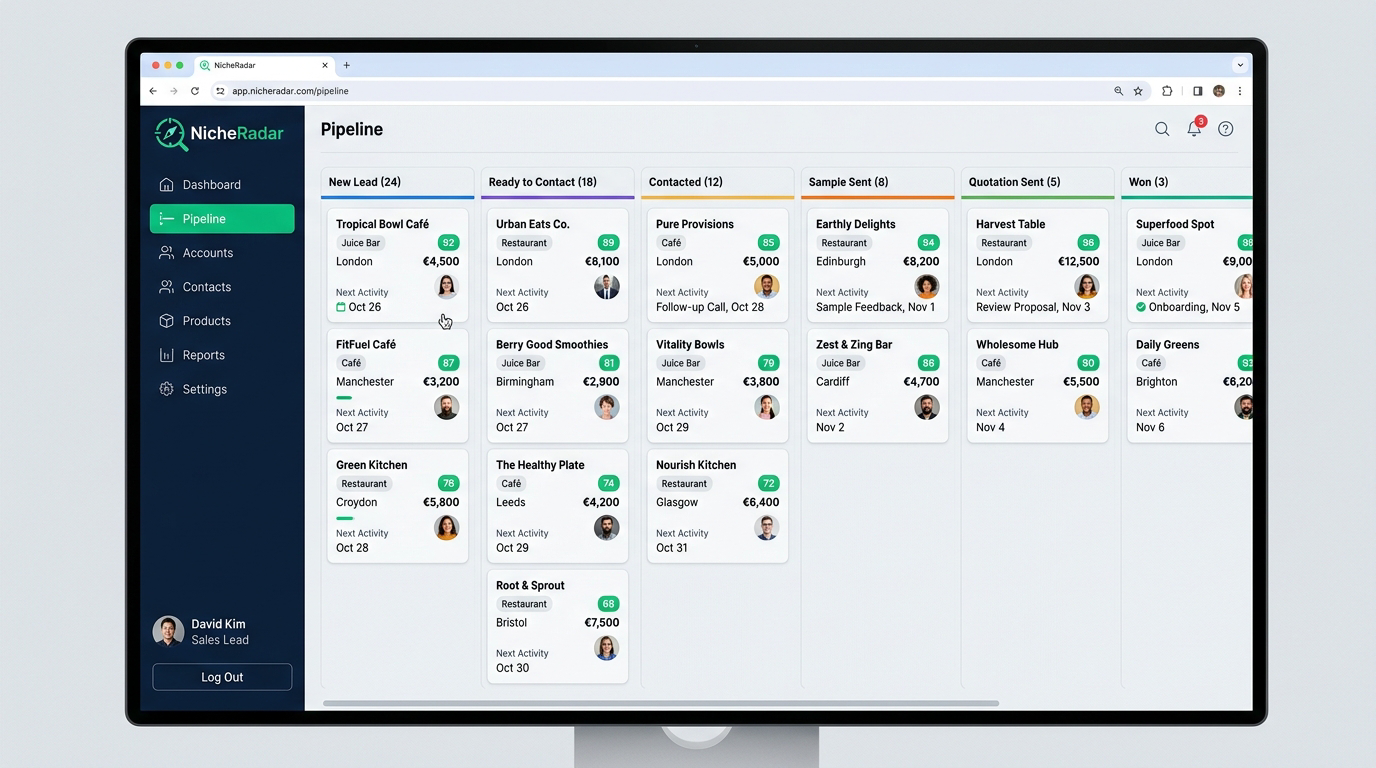Image resolution: width=1376 pixels, height=768 pixels.
Task: Click the owner avatar on Nourish Kitchen
Action: (767, 527)
